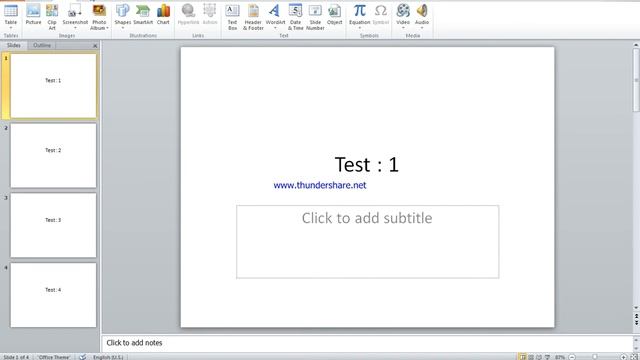Screen dimensions: 640x360
Task: Click into the 'Click to add notes' area
Action: pos(367,343)
